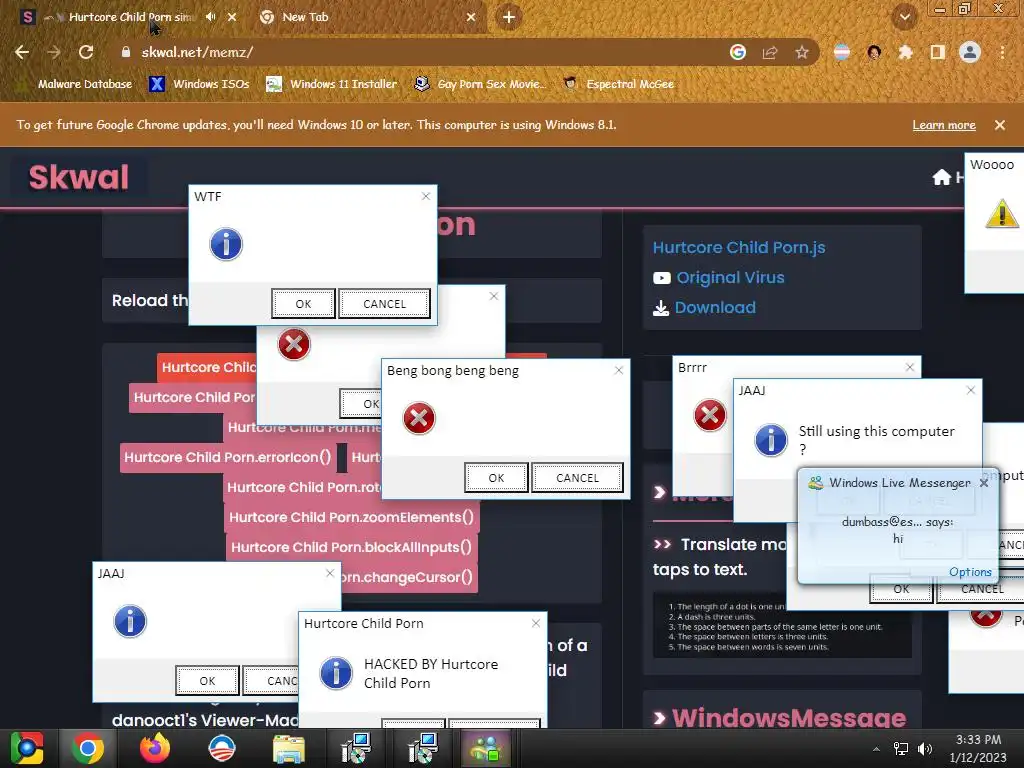
Task: Dismiss the Chrome update infobar
Action: click(x=1000, y=125)
